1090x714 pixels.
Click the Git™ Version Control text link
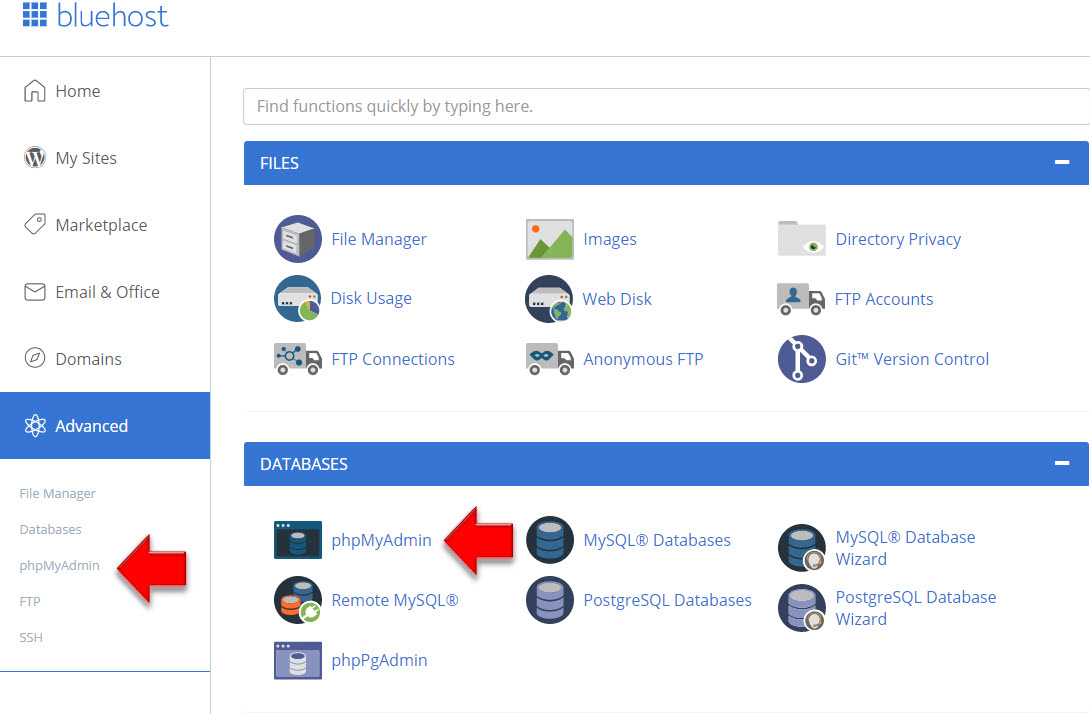click(912, 359)
